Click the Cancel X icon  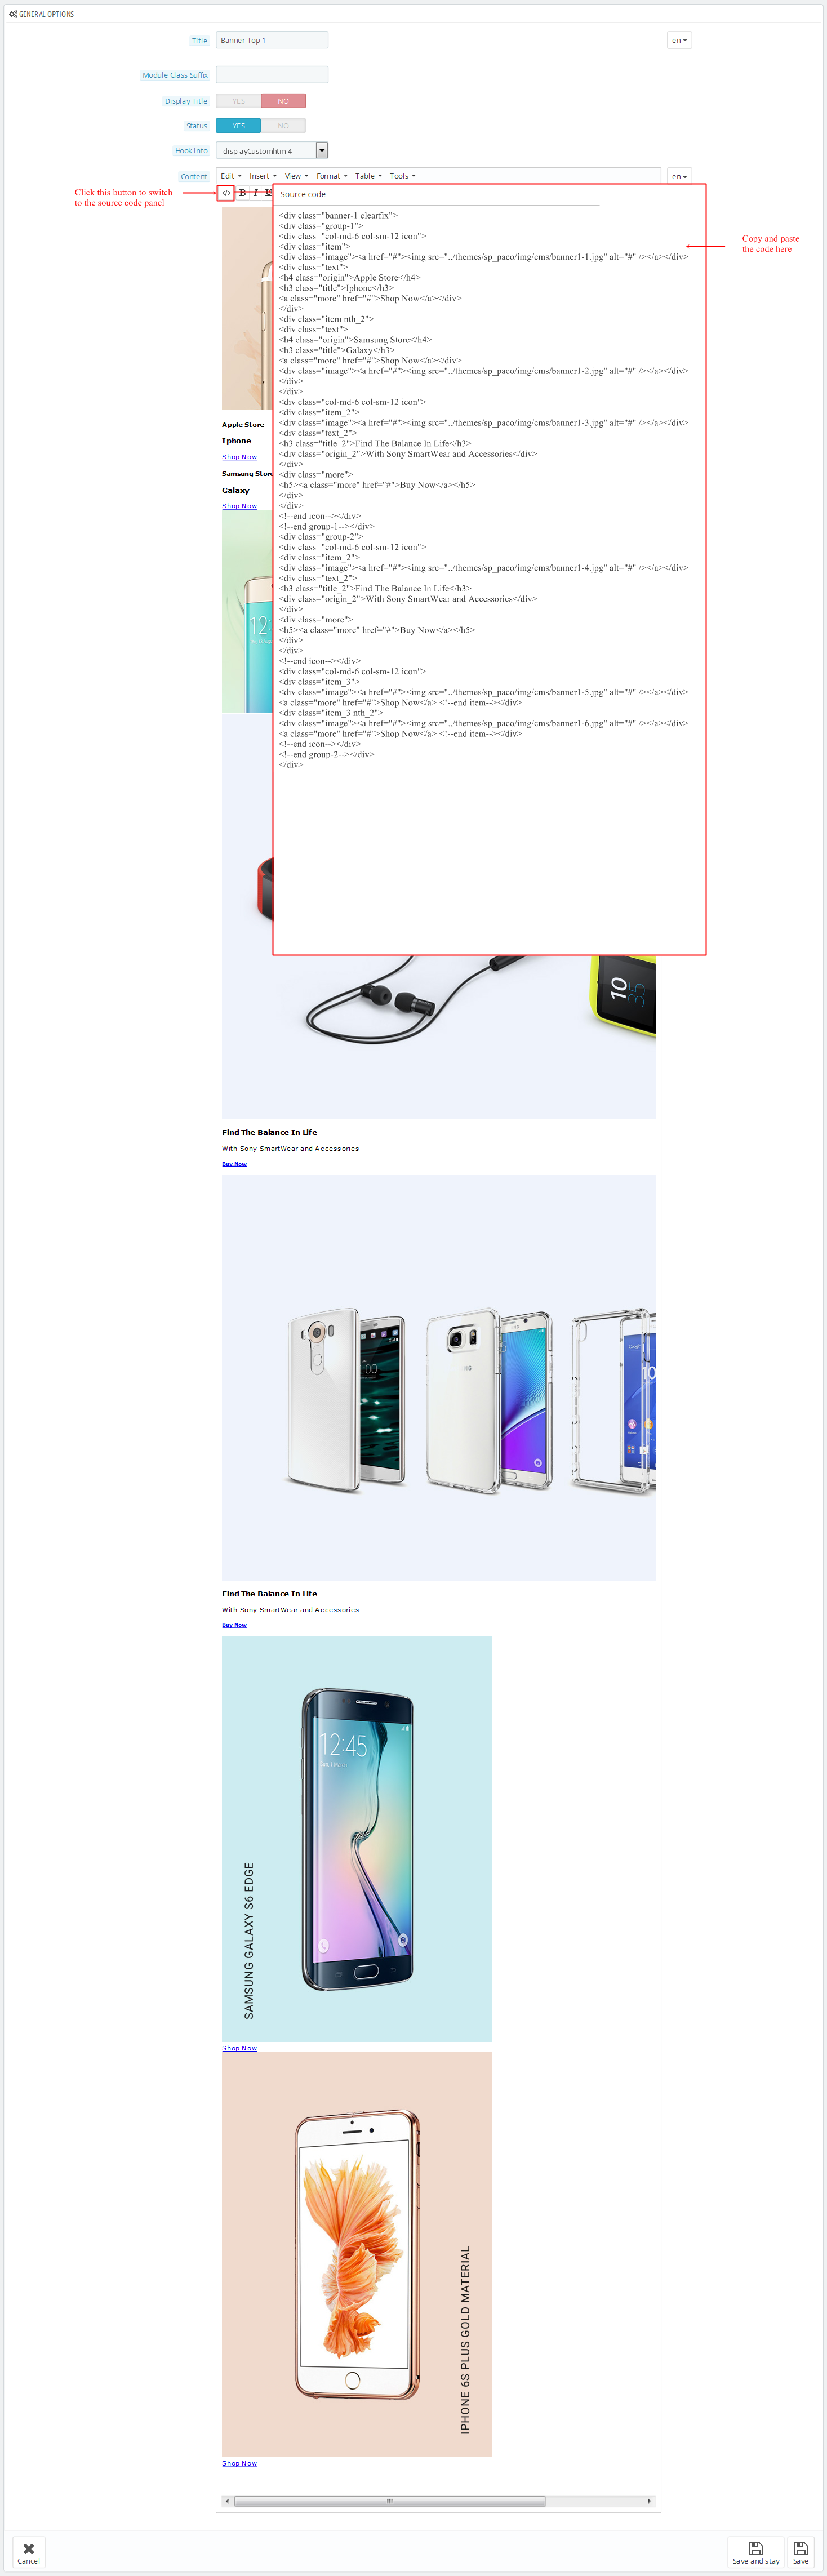(x=29, y=2548)
